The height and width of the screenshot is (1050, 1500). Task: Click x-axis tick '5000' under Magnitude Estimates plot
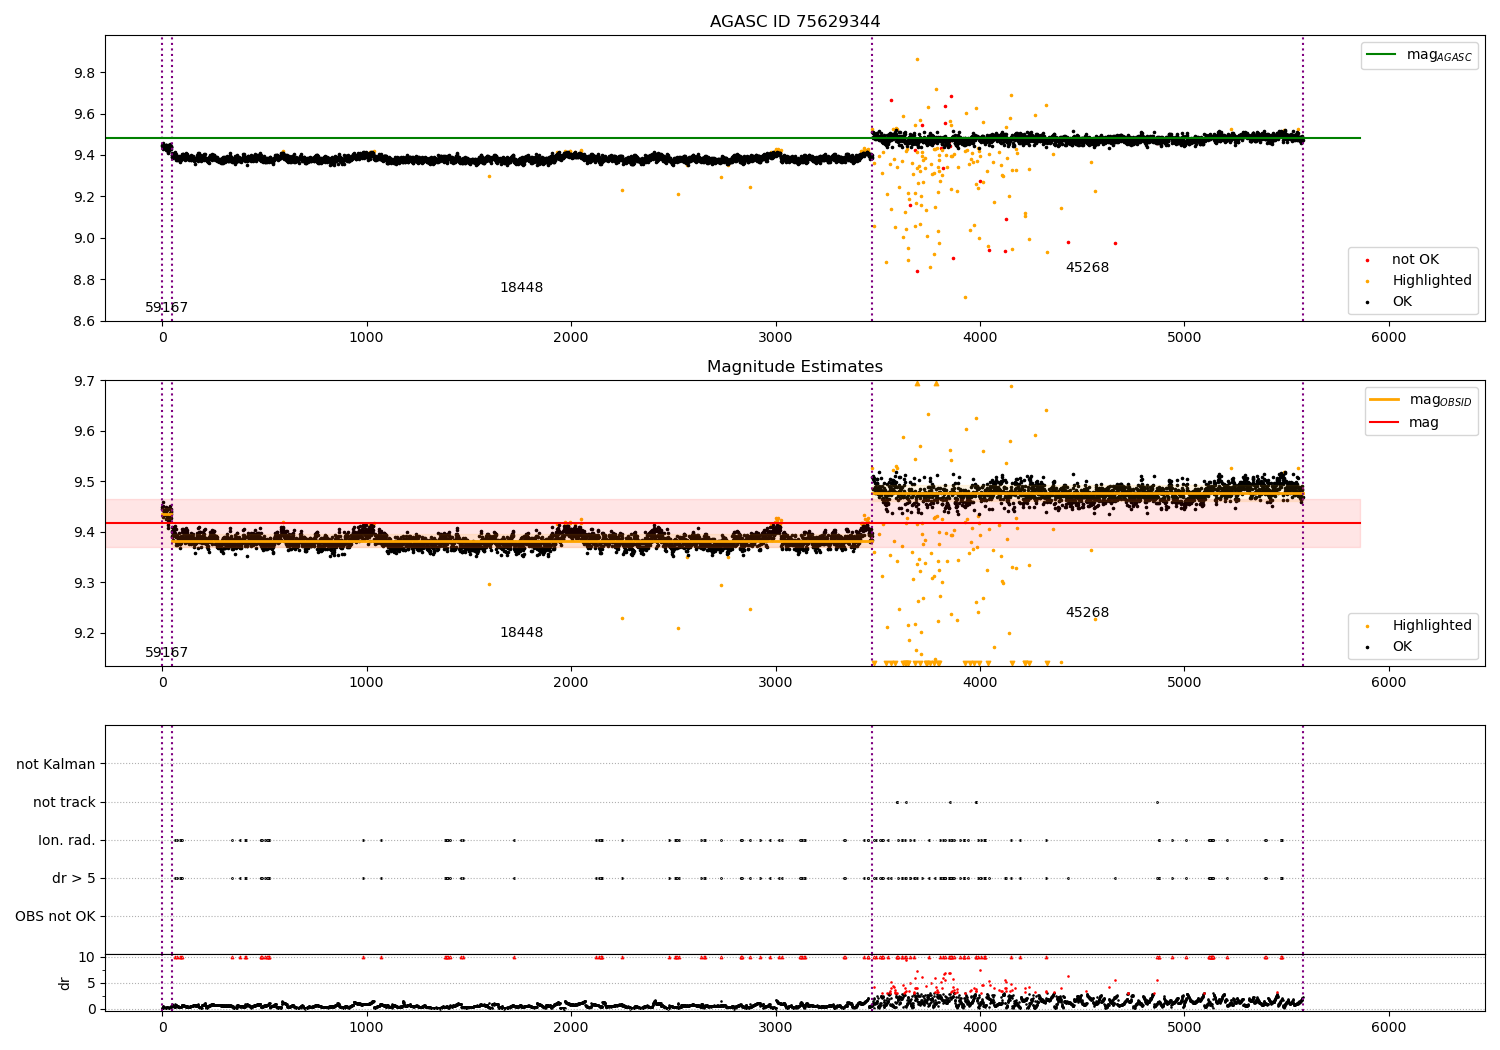tap(1184, 683)
